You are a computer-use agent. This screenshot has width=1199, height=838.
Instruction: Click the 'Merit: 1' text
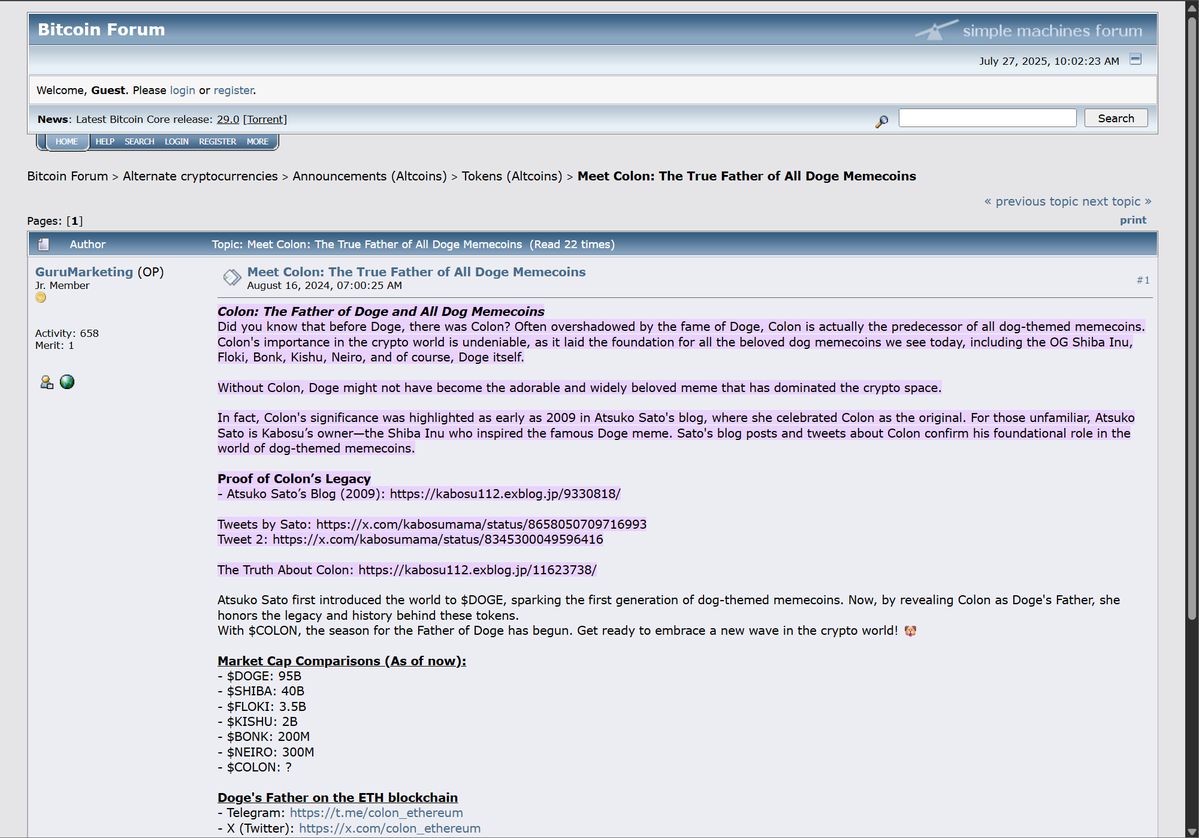(x=54, y=346)
